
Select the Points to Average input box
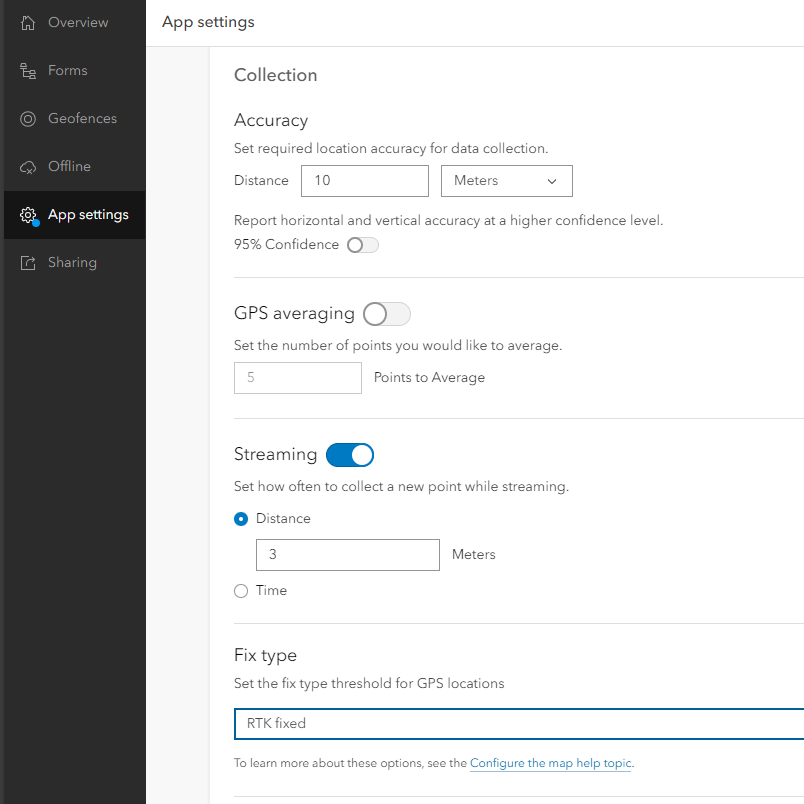click(297, 377)
